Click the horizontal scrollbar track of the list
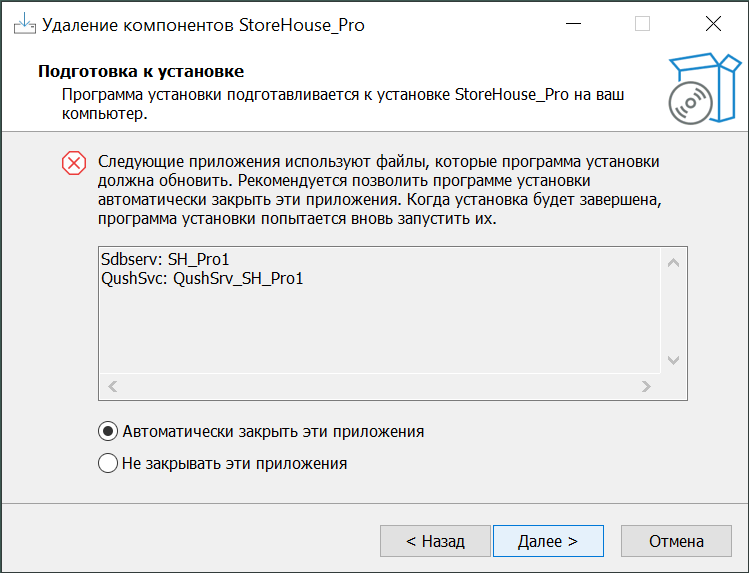The height and width of the screenshot is (573, 749). (379, 386)
